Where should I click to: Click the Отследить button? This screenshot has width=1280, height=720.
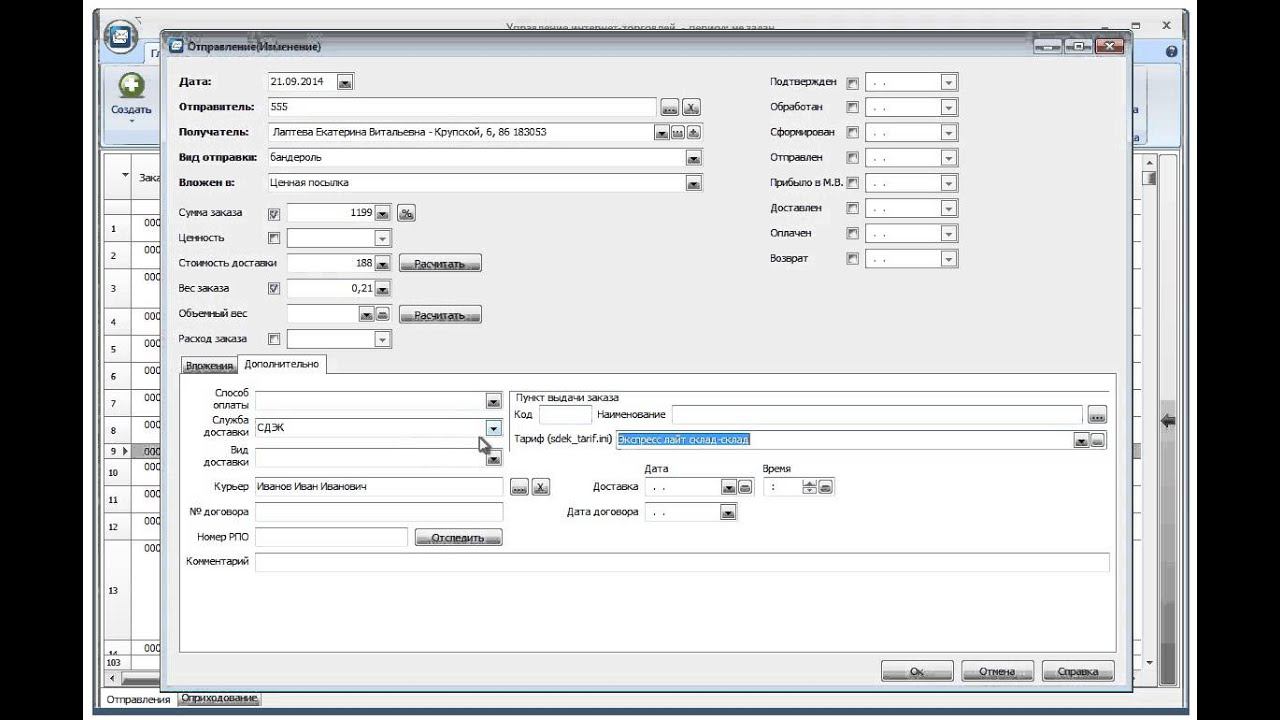click(458, 537)
